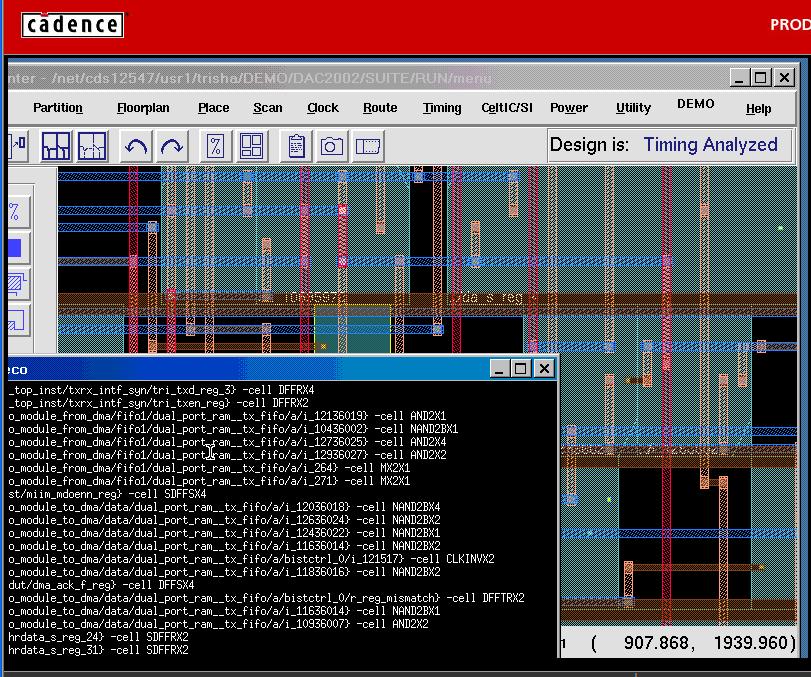Click the dashed rectangle selection toolbar icon
The width and height of the screenshot is (811, 677).
click(368, 147)
